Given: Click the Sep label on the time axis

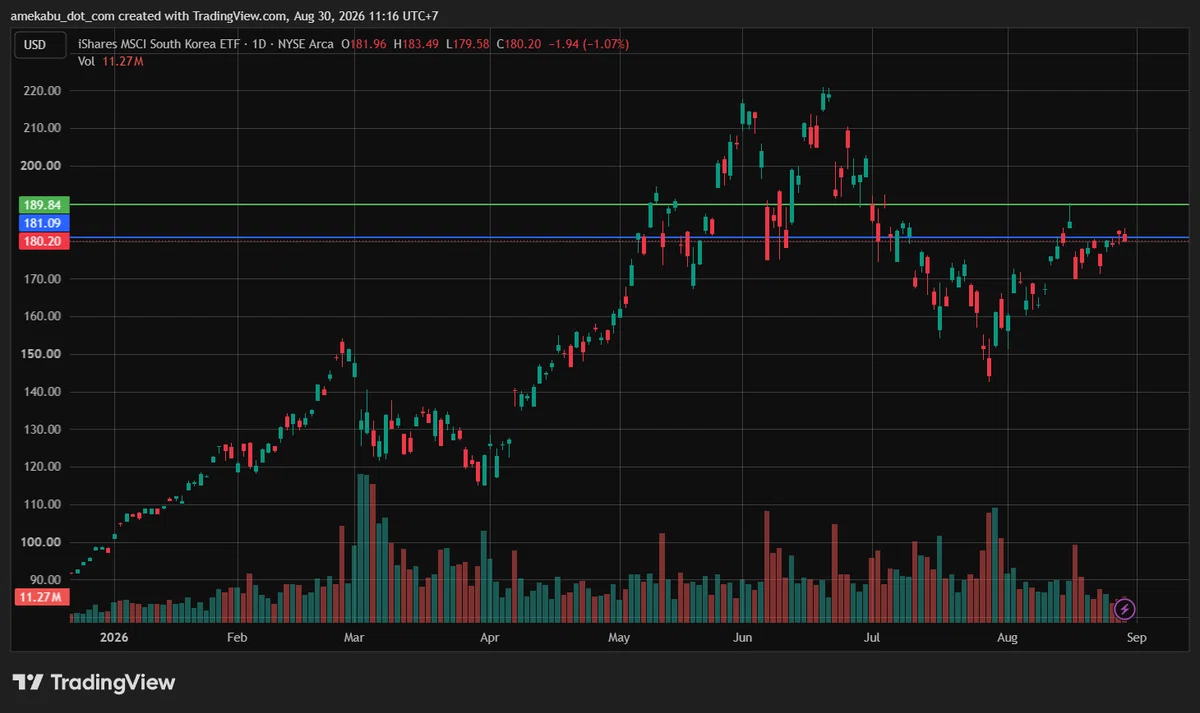Looking at the screenshot, I should (x=1135, y=637).
